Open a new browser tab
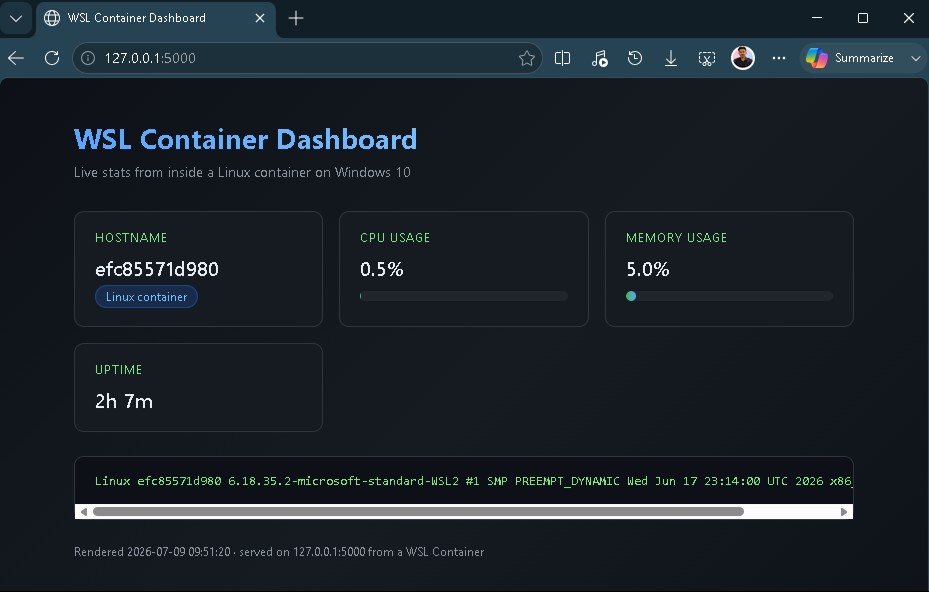This screenshot has width=929, height=592. click(296, 18)
